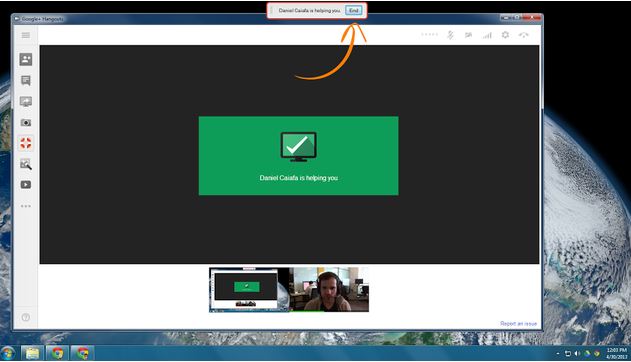The width and height of the screenshot is (631, 362).
Task: Open the magnifier effects sidebar icon
Action: pos(26,164)
